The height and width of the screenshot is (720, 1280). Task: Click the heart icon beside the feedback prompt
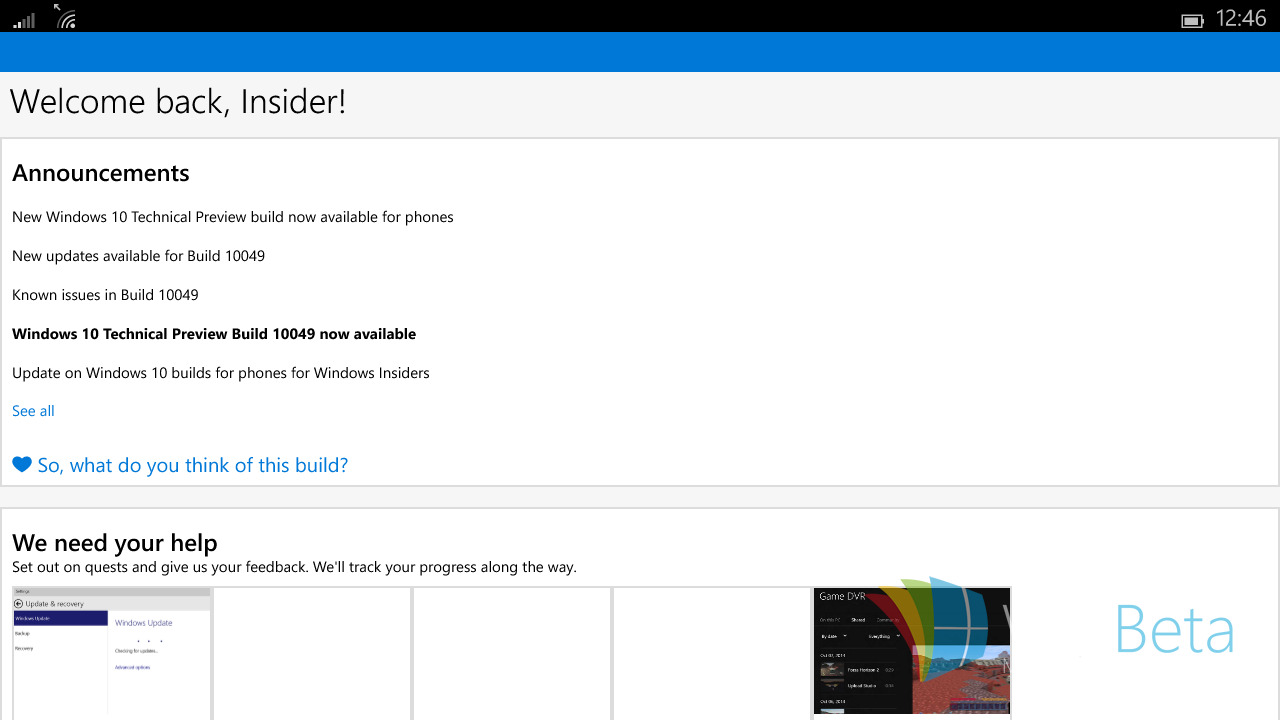(21, 464)
